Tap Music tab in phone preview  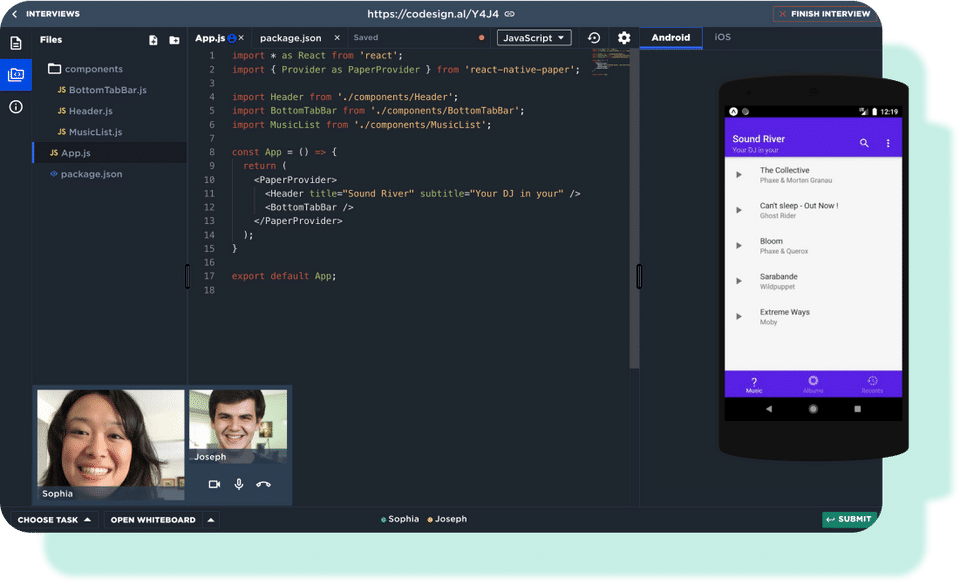(754, 384)
